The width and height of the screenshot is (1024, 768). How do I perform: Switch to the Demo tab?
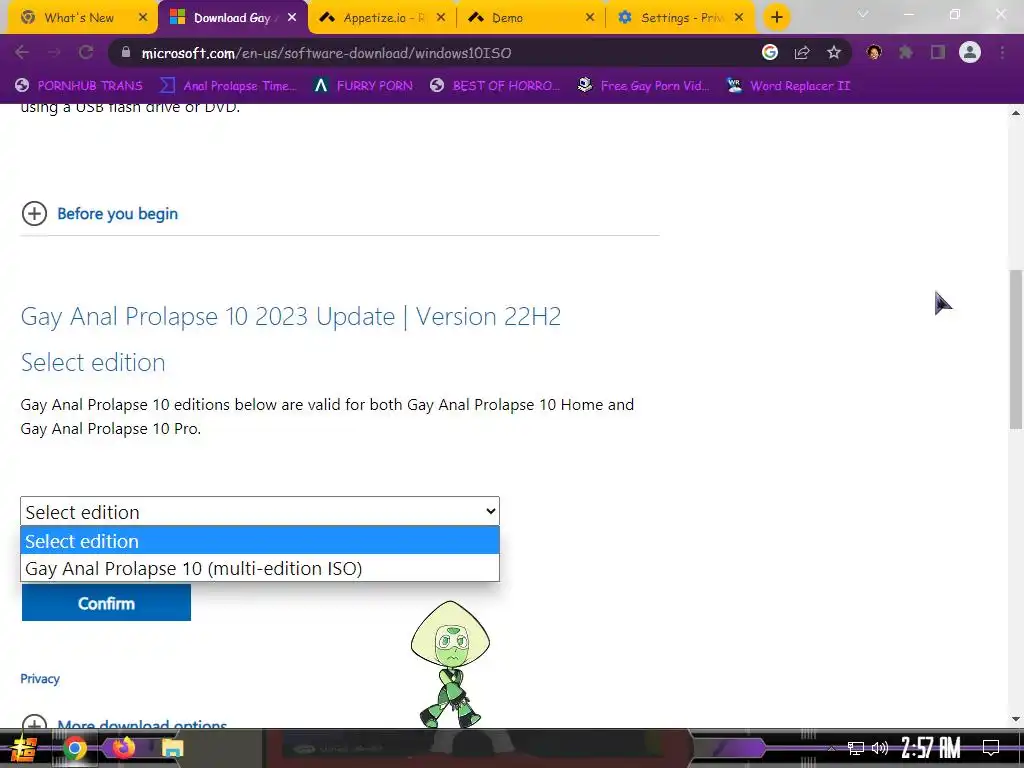[x=529, y=18]
